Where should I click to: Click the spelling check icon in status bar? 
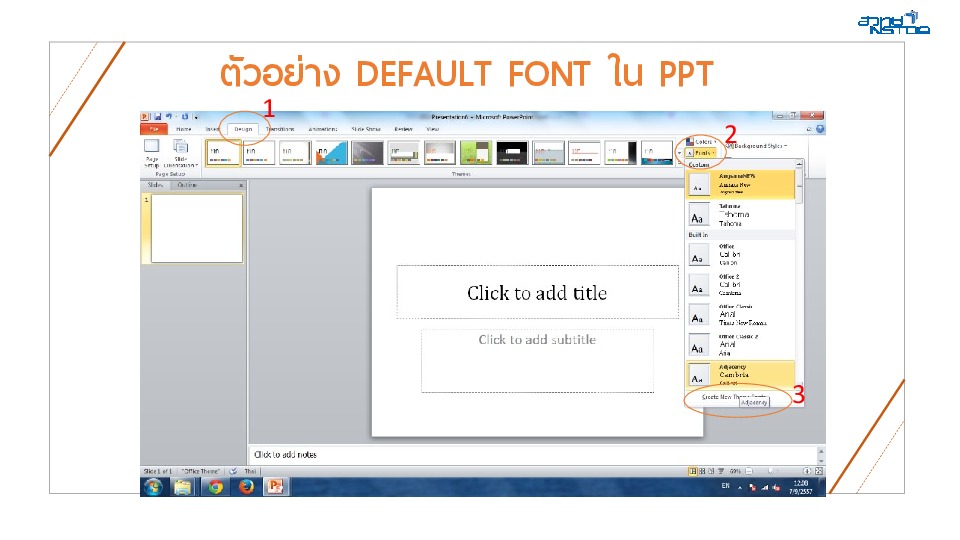click(233, 471)
